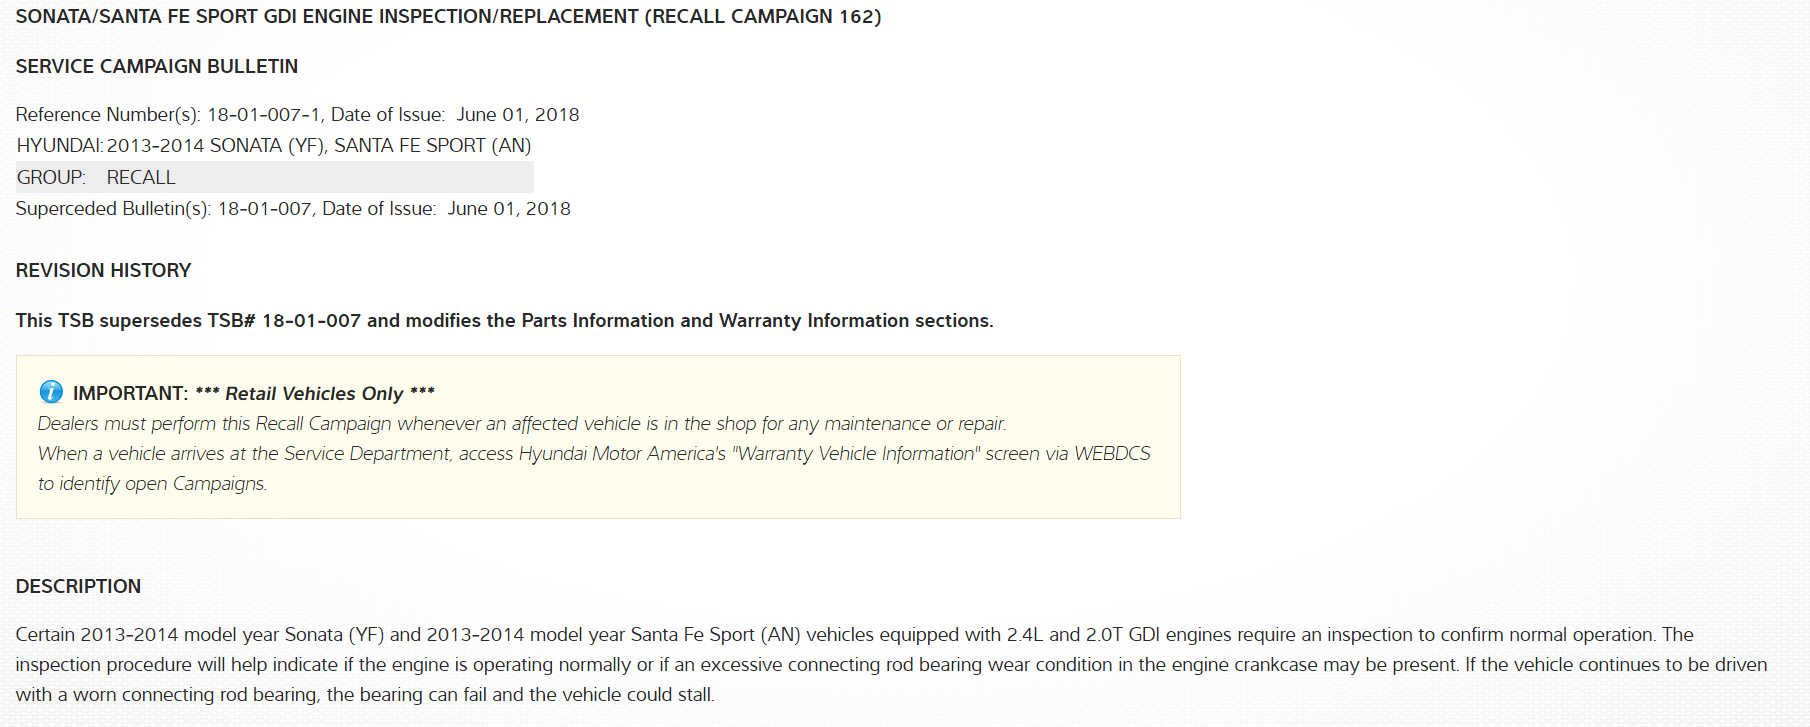Click superseded bulletin number 18-01-007

(x=265, y=209)
